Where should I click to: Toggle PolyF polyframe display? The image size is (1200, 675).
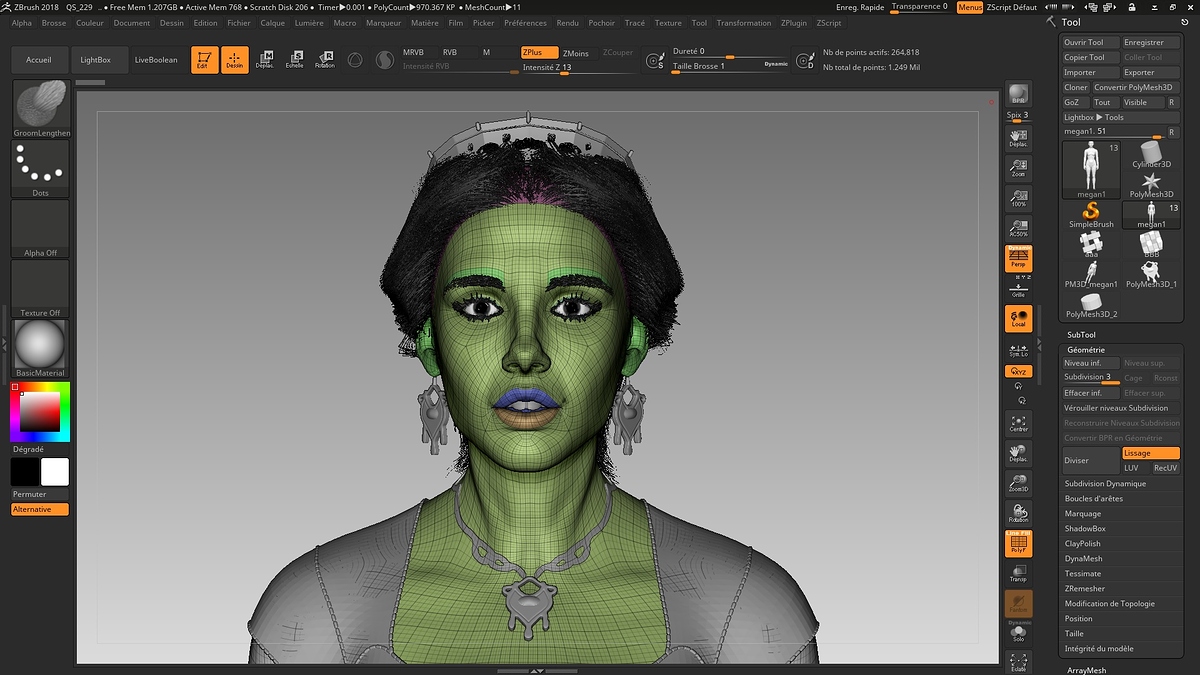pos(1018,544)
